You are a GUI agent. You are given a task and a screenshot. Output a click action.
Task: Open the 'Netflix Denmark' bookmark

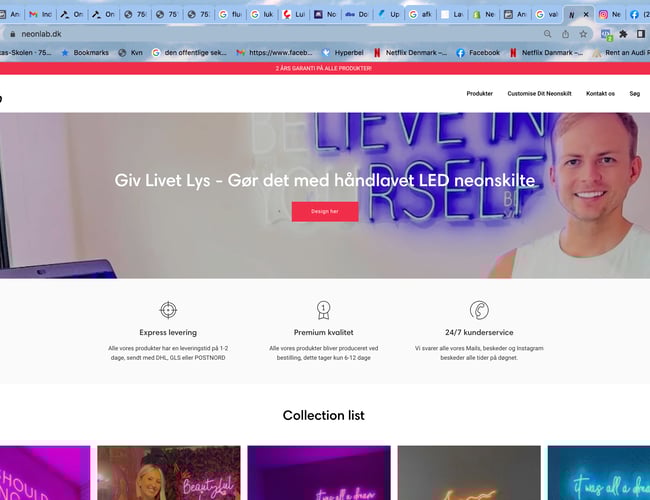point(410,53)
